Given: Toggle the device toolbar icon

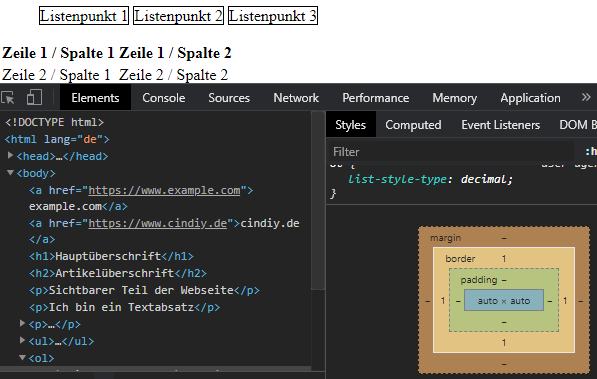Looking at the screenshot, I should click(x=34, y=98).
